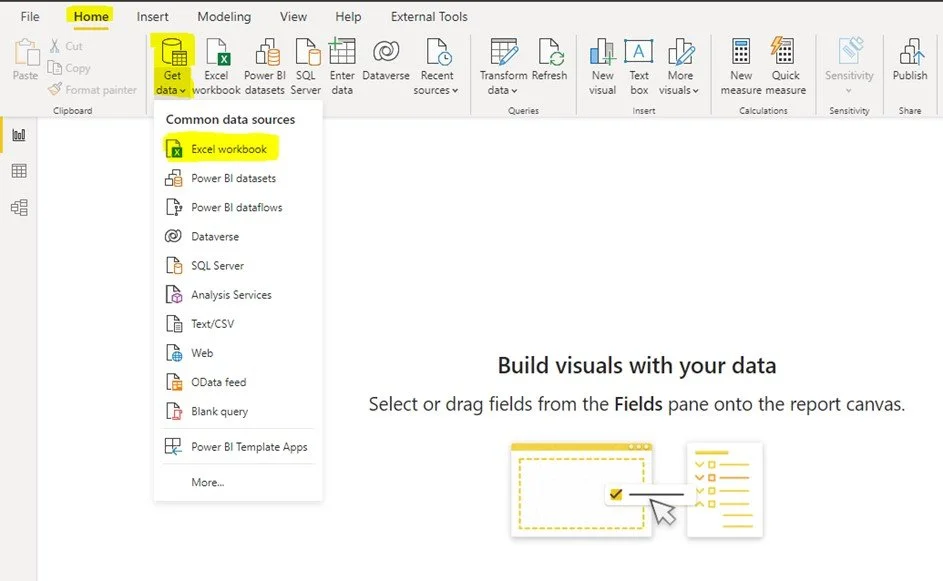
Task: Open Power BI Template Apps
Action: [238, 447]
